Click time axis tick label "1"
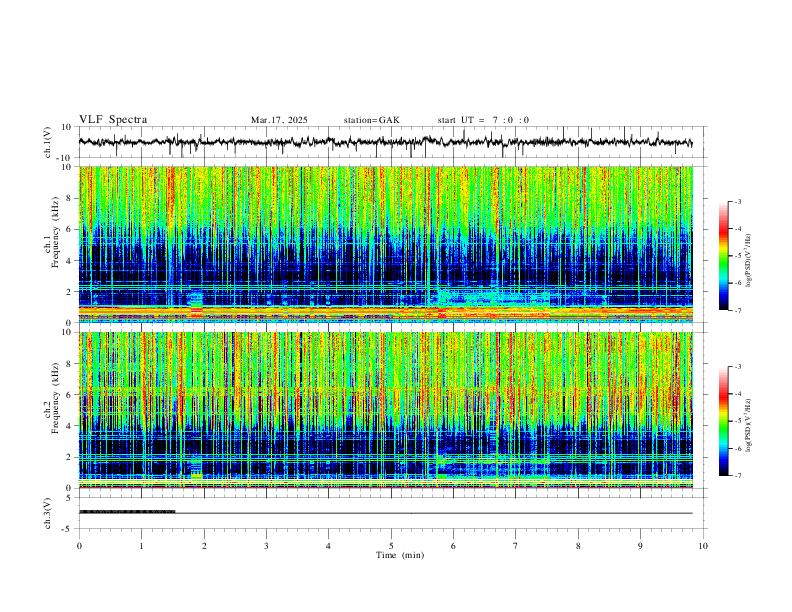This screenshot has width=792, height=612. click(141, 546)
